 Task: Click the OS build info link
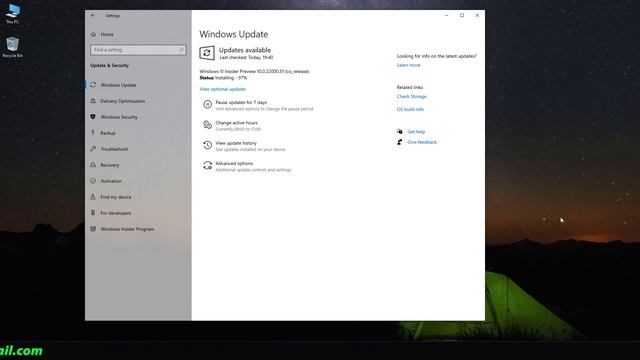point(410,109)
